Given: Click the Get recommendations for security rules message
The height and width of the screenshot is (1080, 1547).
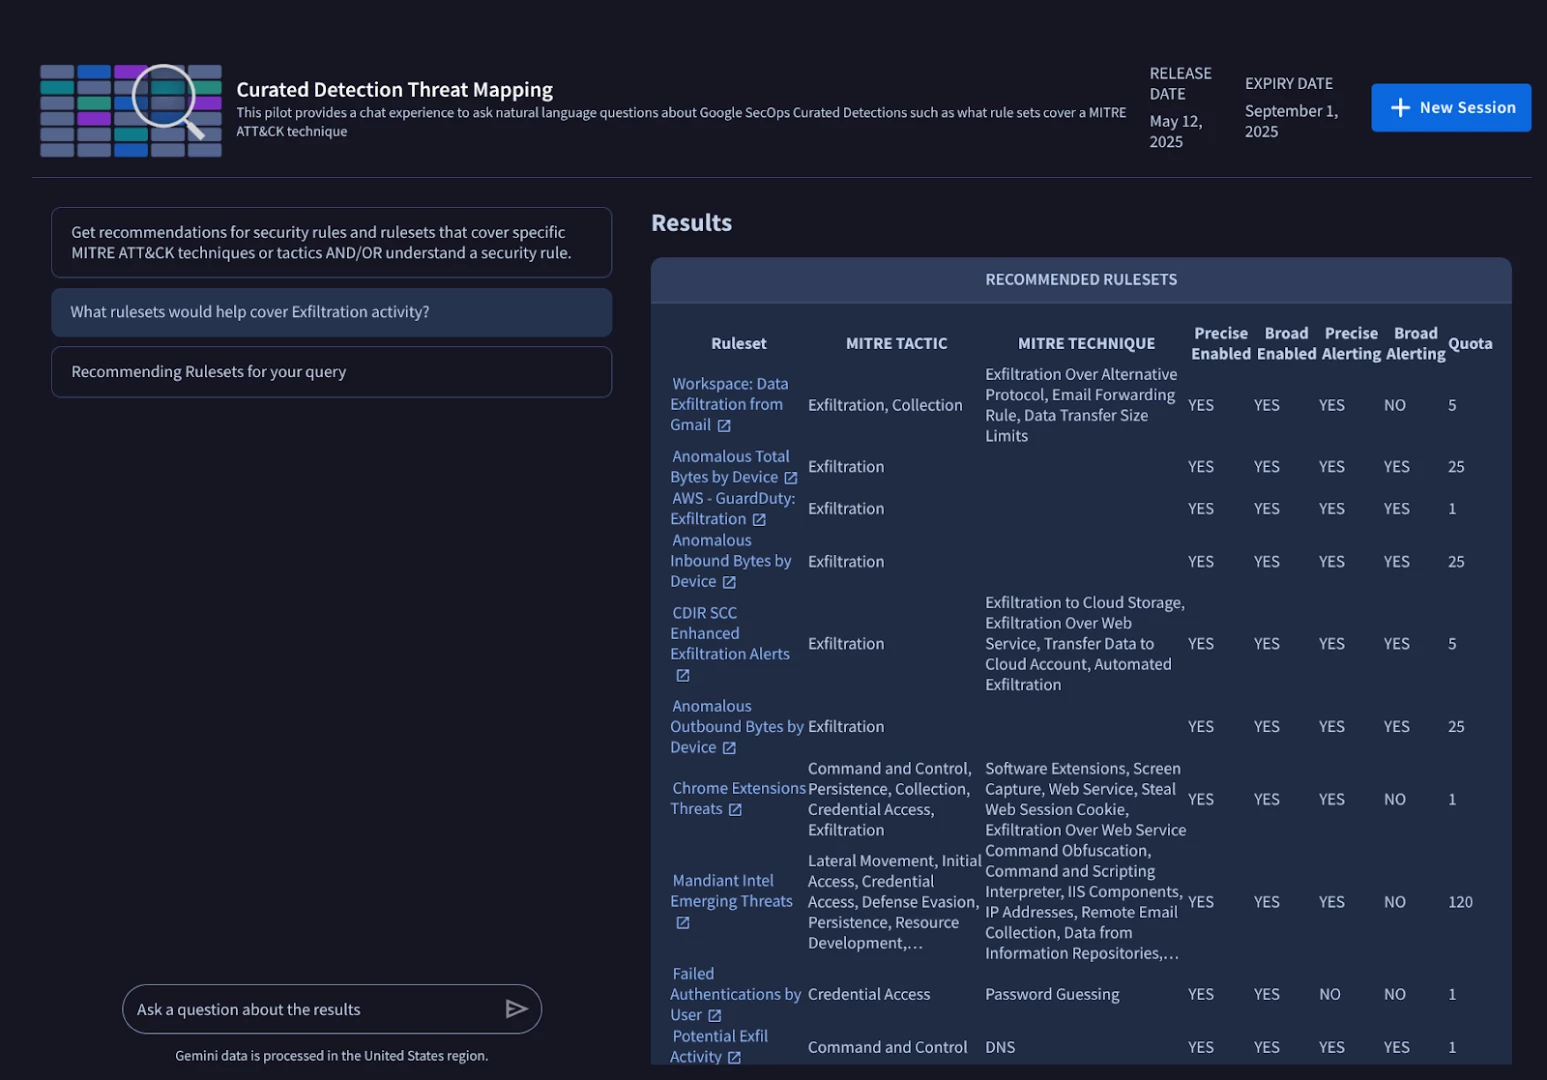Looking at the screenshot, I should point(332,242).
